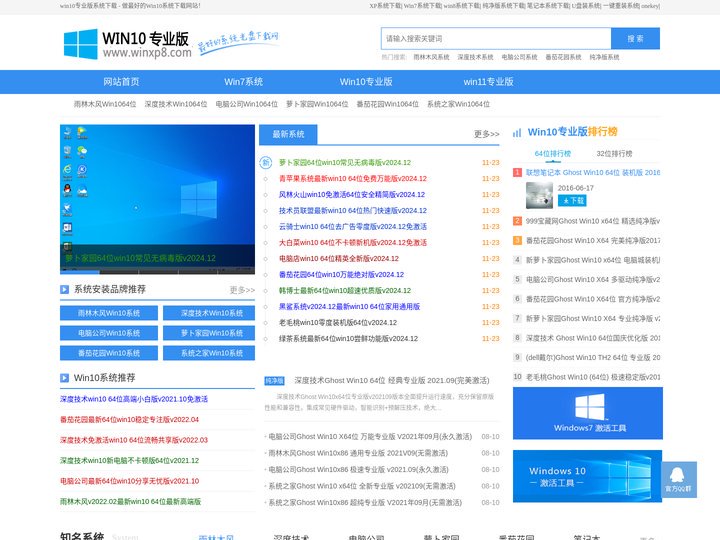Click the WIN10 专业版 site logo
The image size is (720, 540).
pyautogui.click(x=127, y=44)
